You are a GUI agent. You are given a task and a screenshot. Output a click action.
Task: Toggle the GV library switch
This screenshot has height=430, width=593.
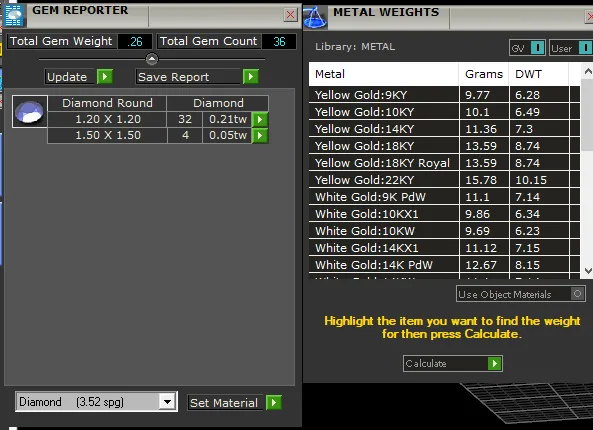tap(537, 48)
